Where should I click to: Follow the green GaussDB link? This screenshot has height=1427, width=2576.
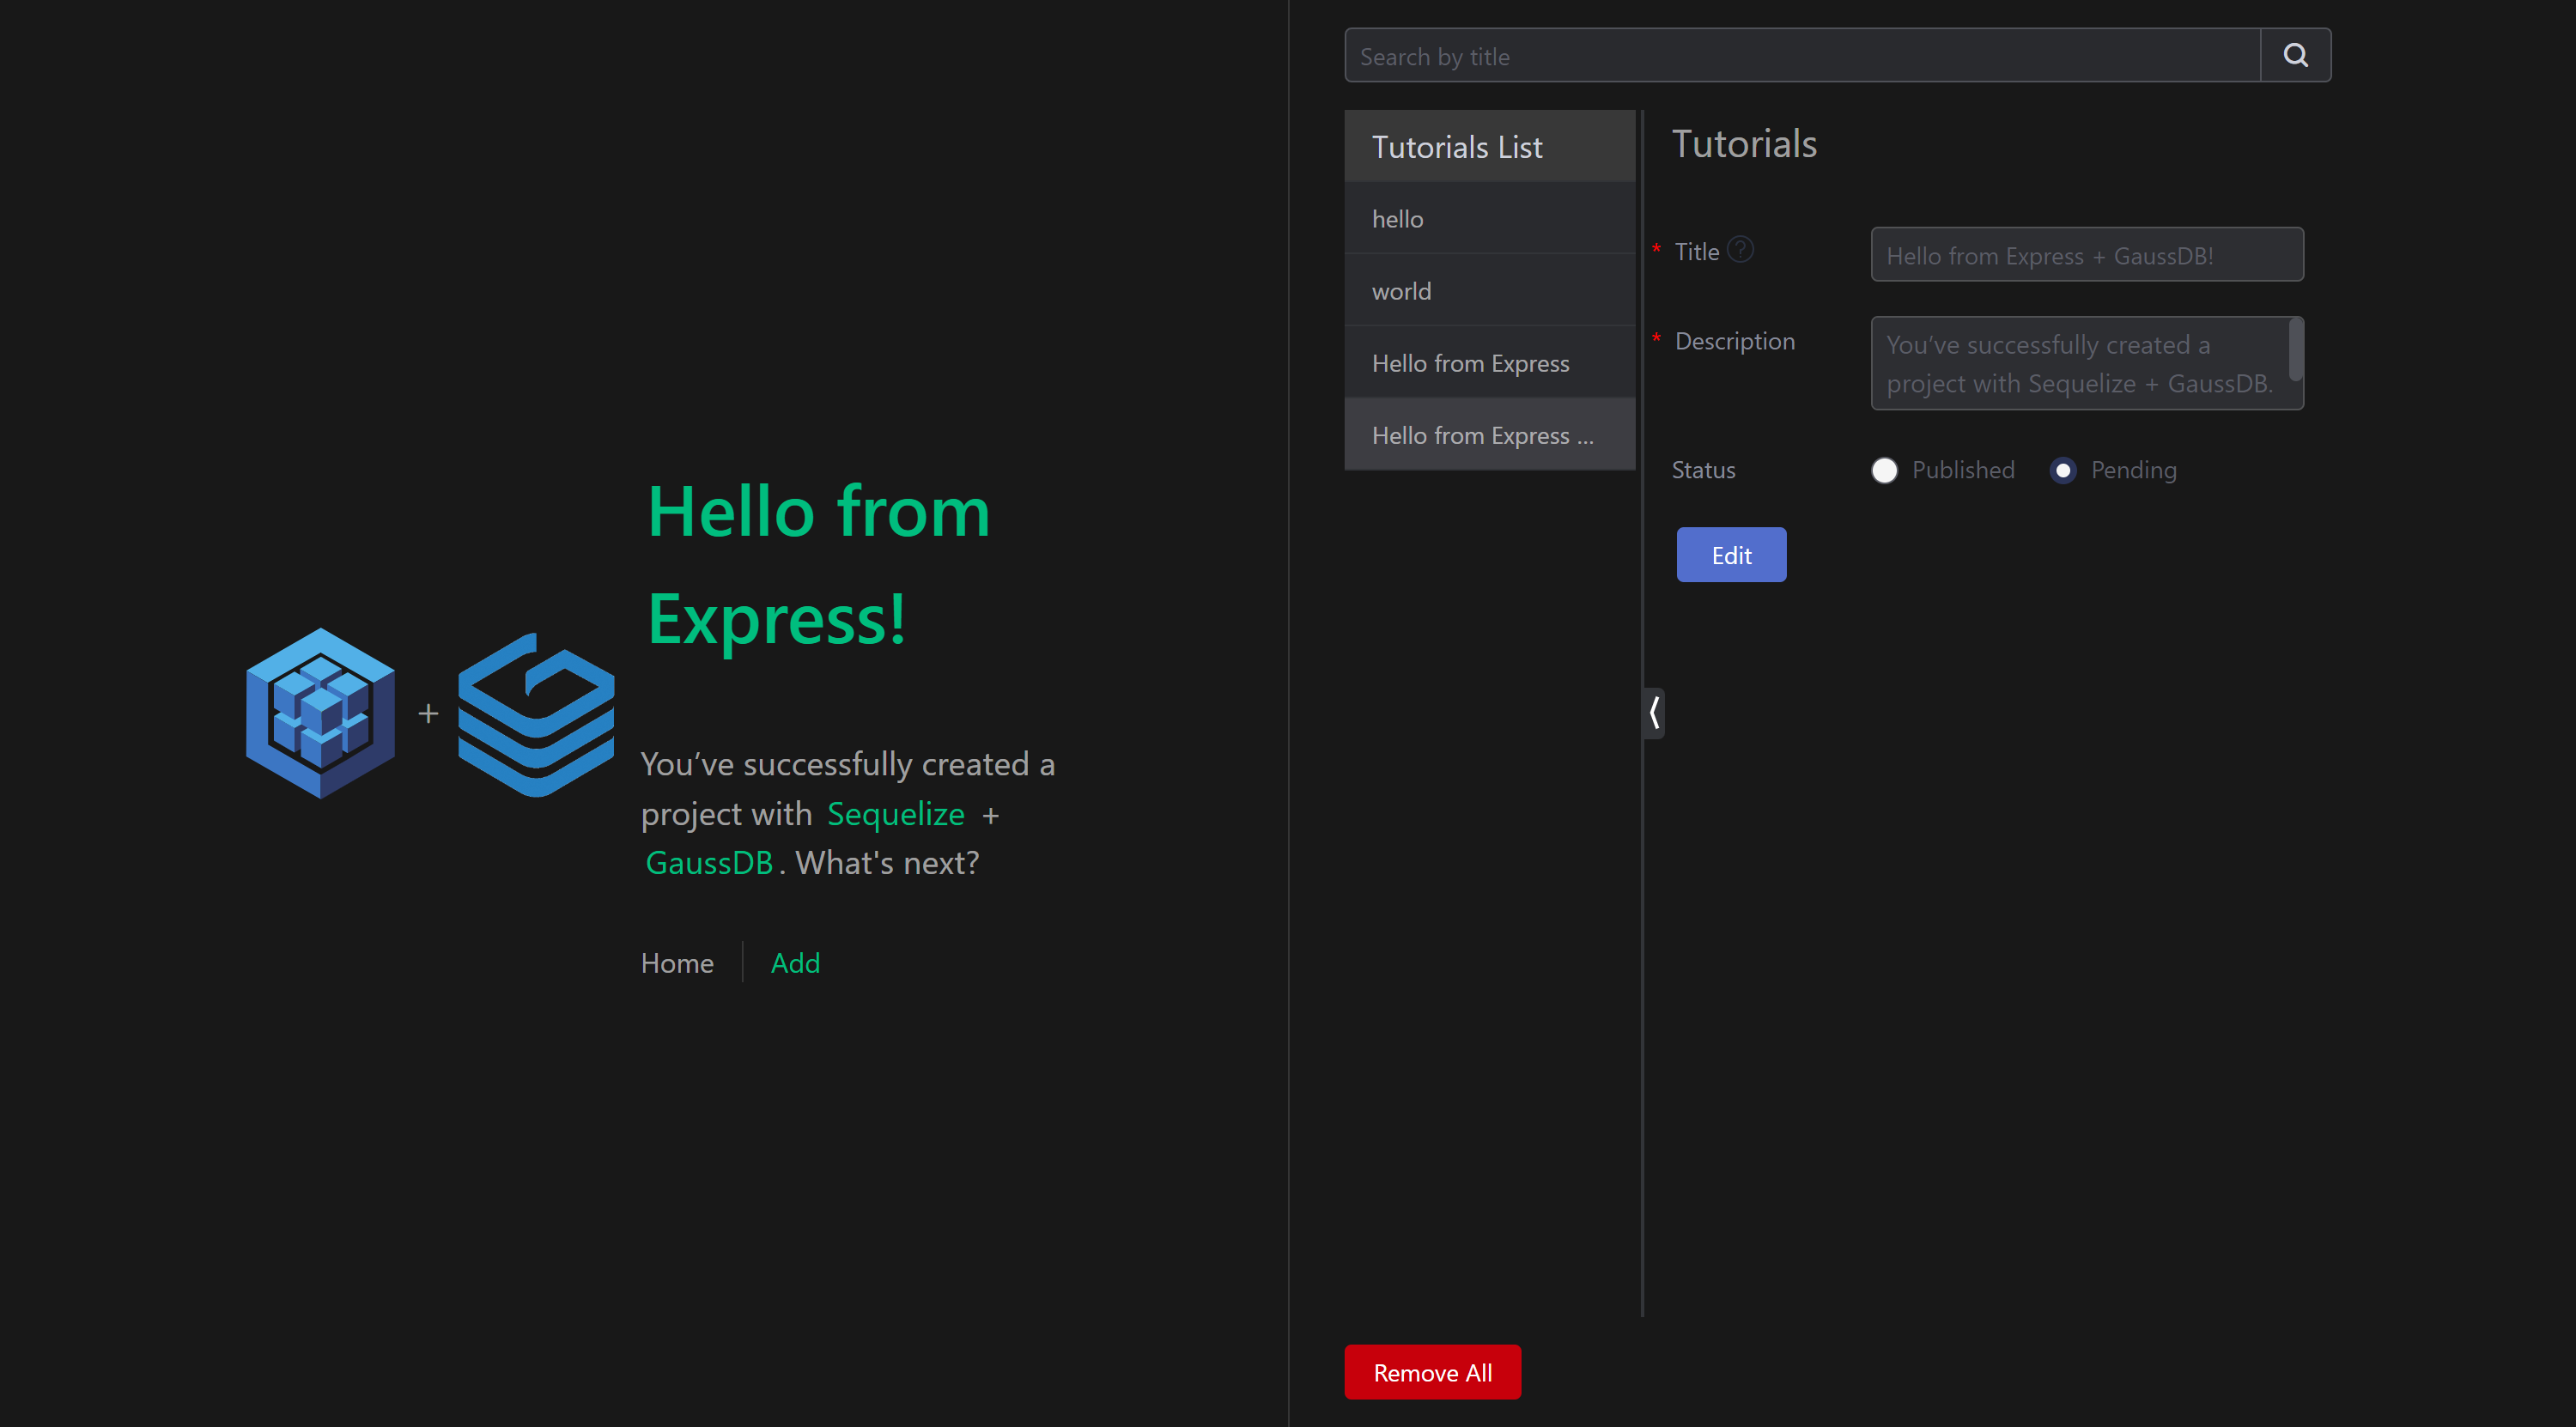pyautogui.click(x=709, y=863)
